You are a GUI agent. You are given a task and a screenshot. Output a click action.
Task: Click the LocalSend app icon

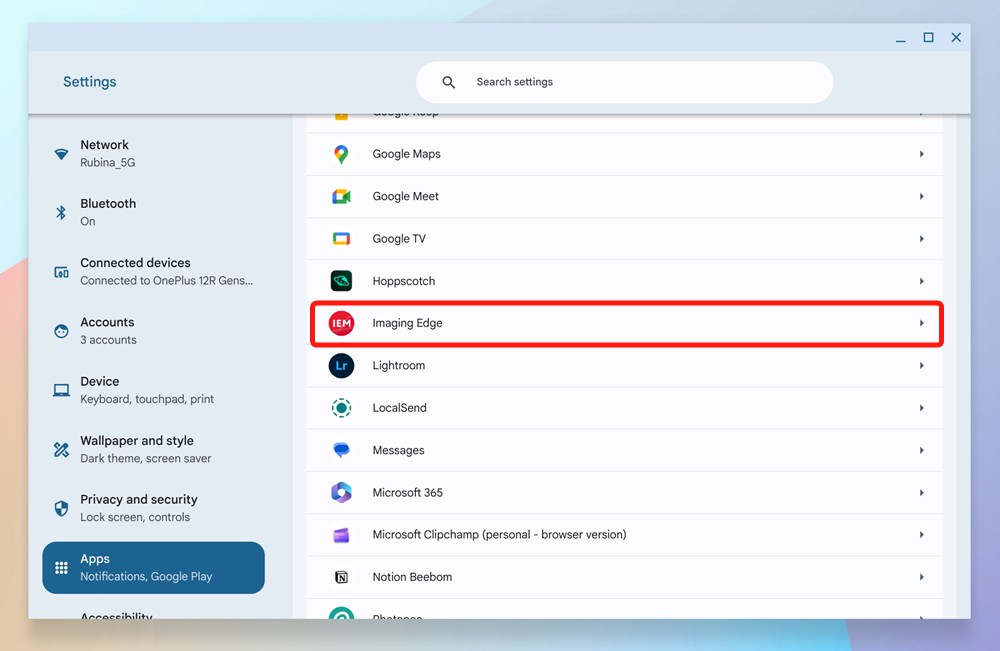coord(341,407)
